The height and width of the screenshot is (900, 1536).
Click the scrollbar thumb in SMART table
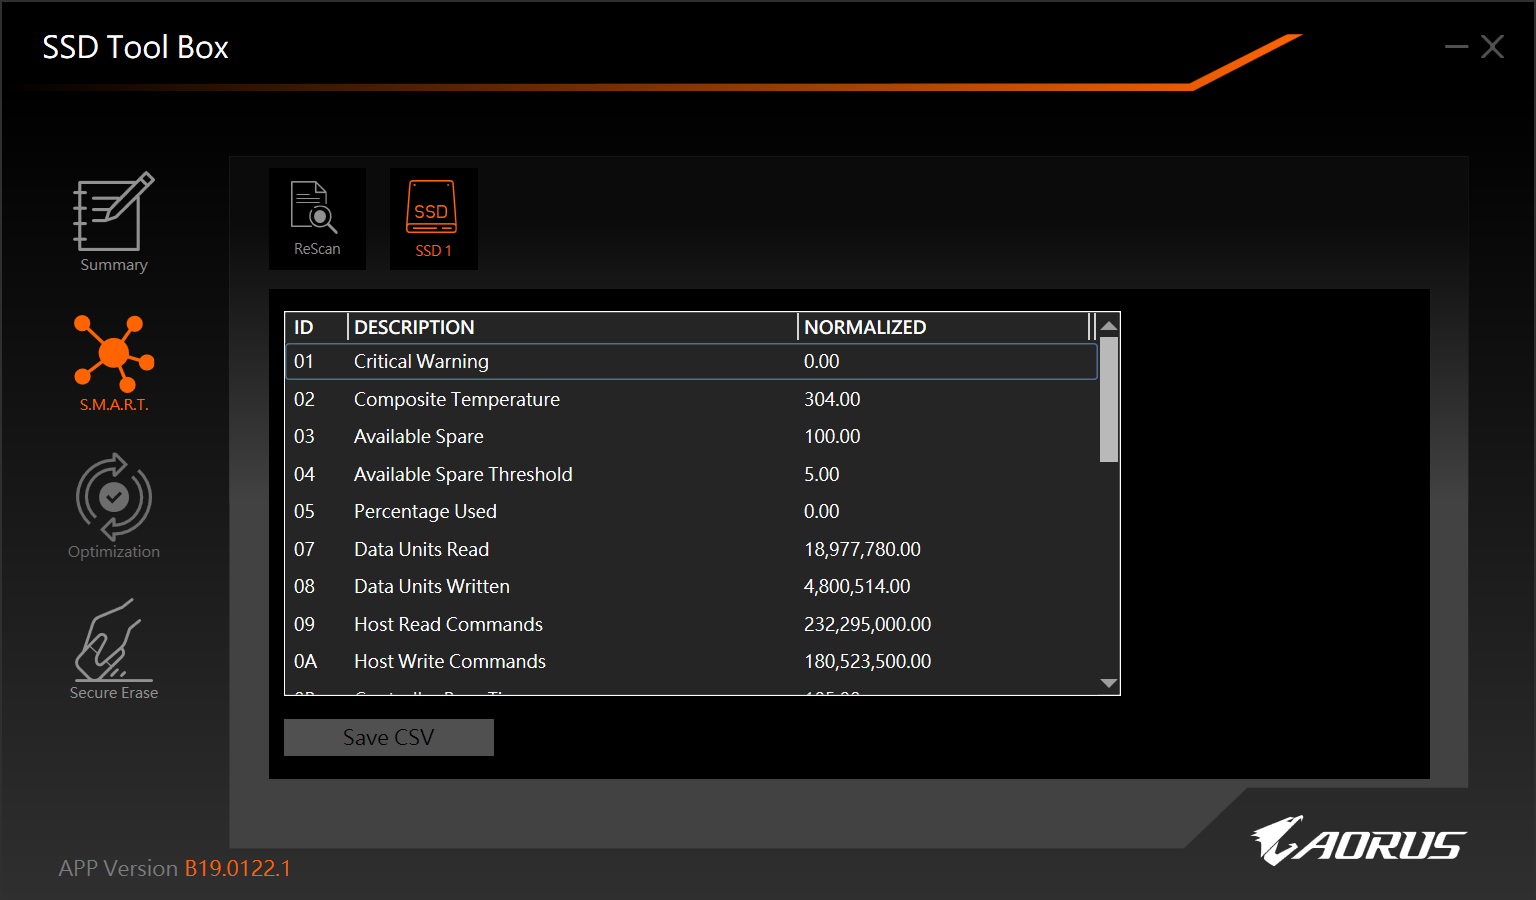[1108, 400]
